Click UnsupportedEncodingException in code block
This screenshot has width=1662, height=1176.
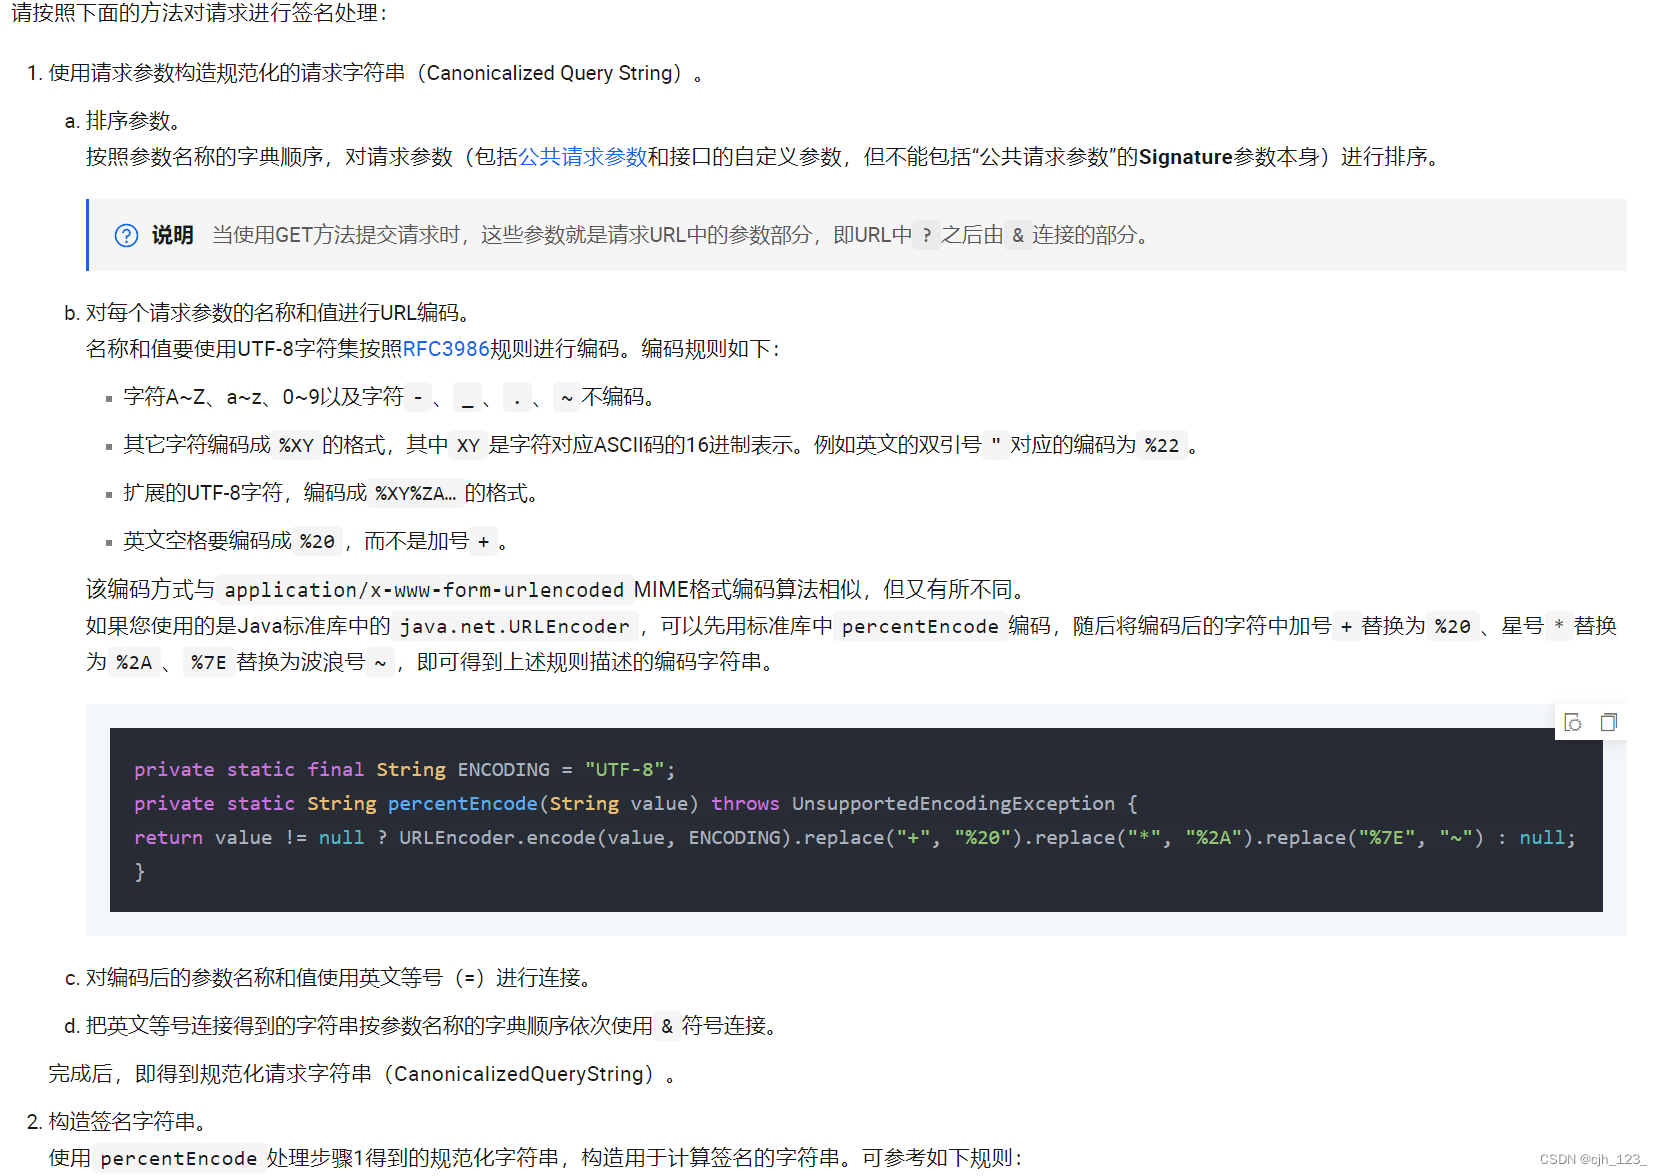pos(953,804)
